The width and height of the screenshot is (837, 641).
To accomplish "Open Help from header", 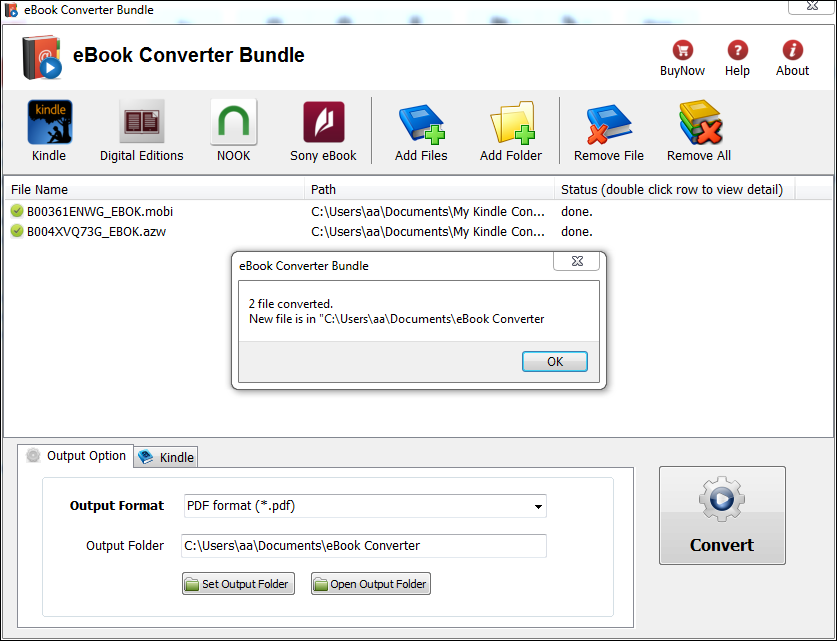I will (x=737, y=58).
